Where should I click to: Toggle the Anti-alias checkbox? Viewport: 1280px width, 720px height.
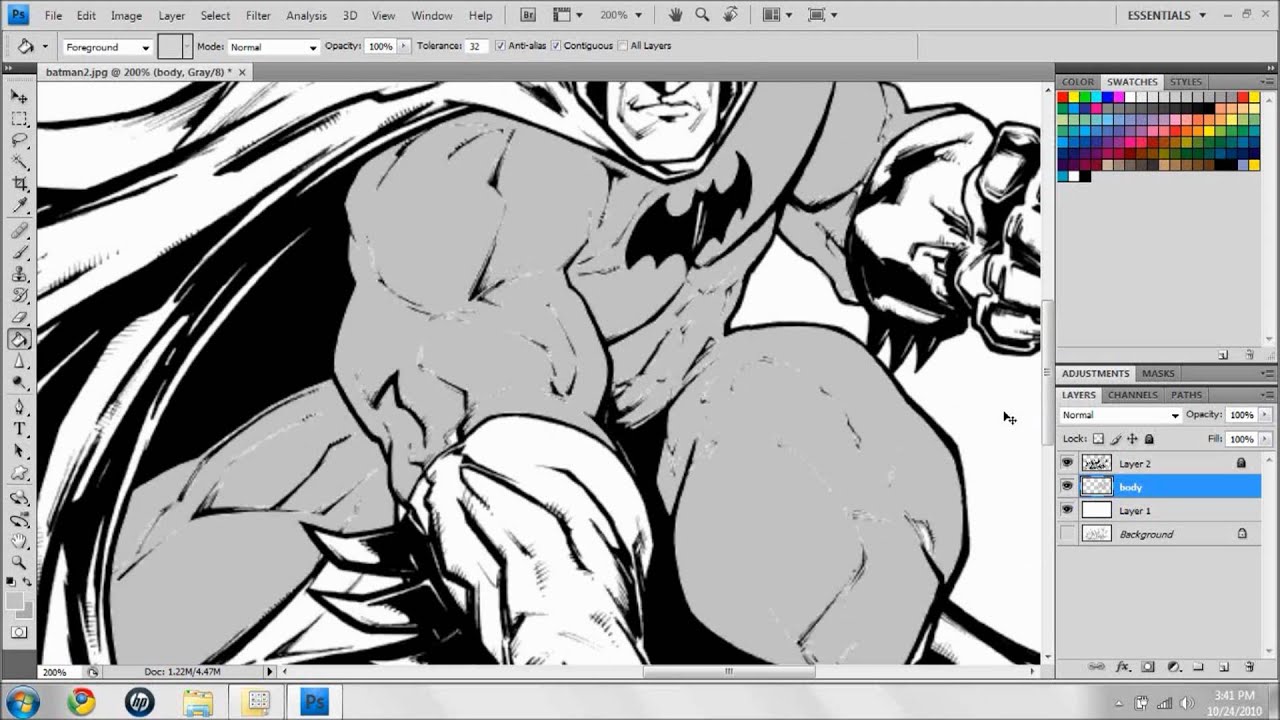coord(501,46)
